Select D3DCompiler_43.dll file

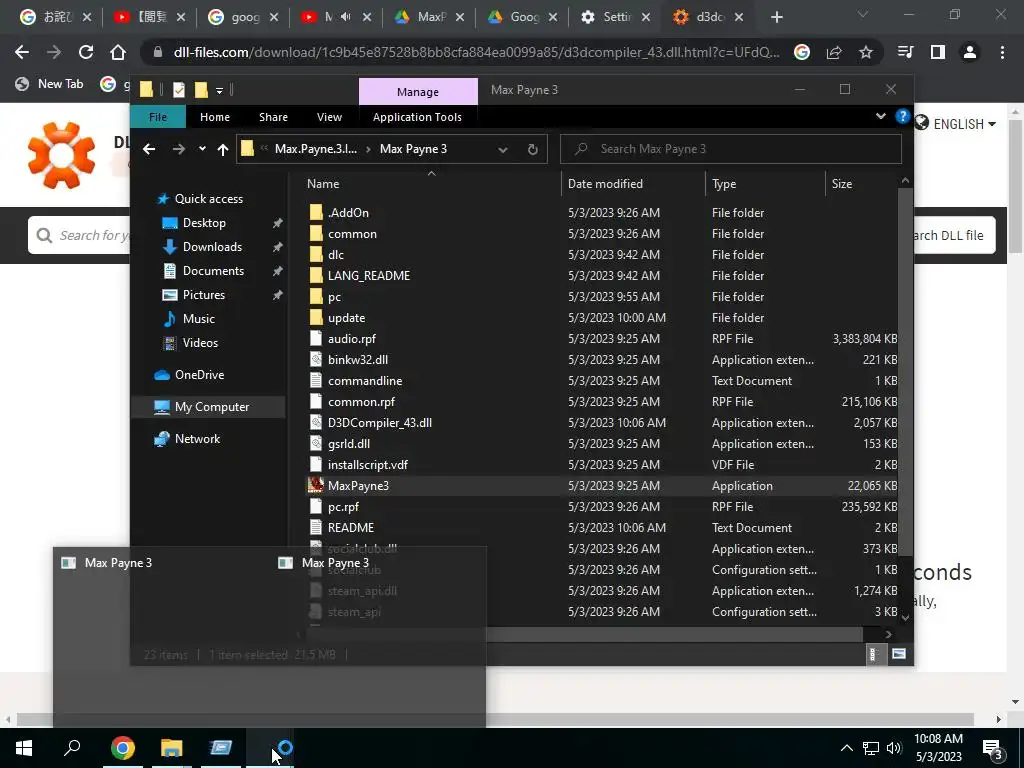click(x=379, y=423)
